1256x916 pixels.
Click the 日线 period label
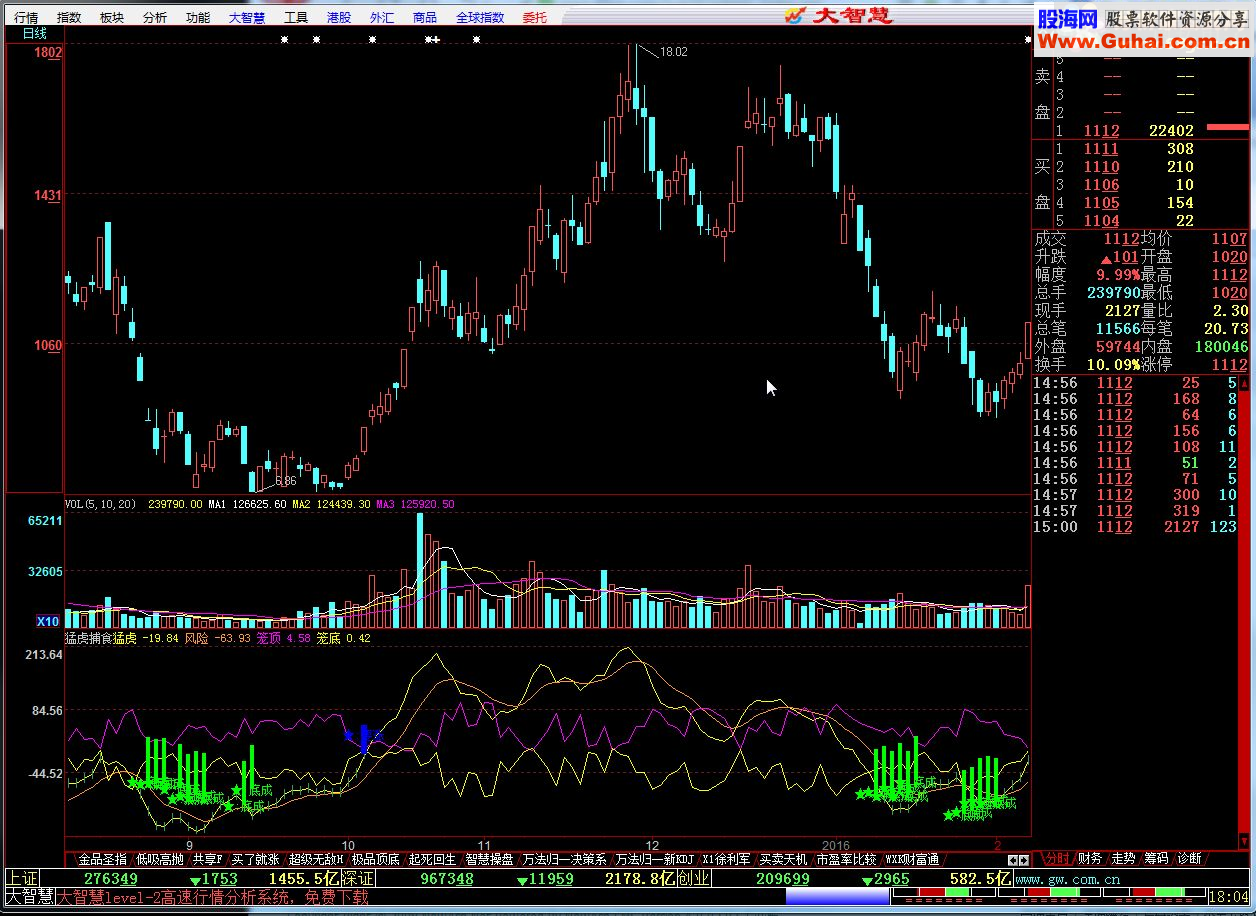pyautogui.click(x=35, y=33)
